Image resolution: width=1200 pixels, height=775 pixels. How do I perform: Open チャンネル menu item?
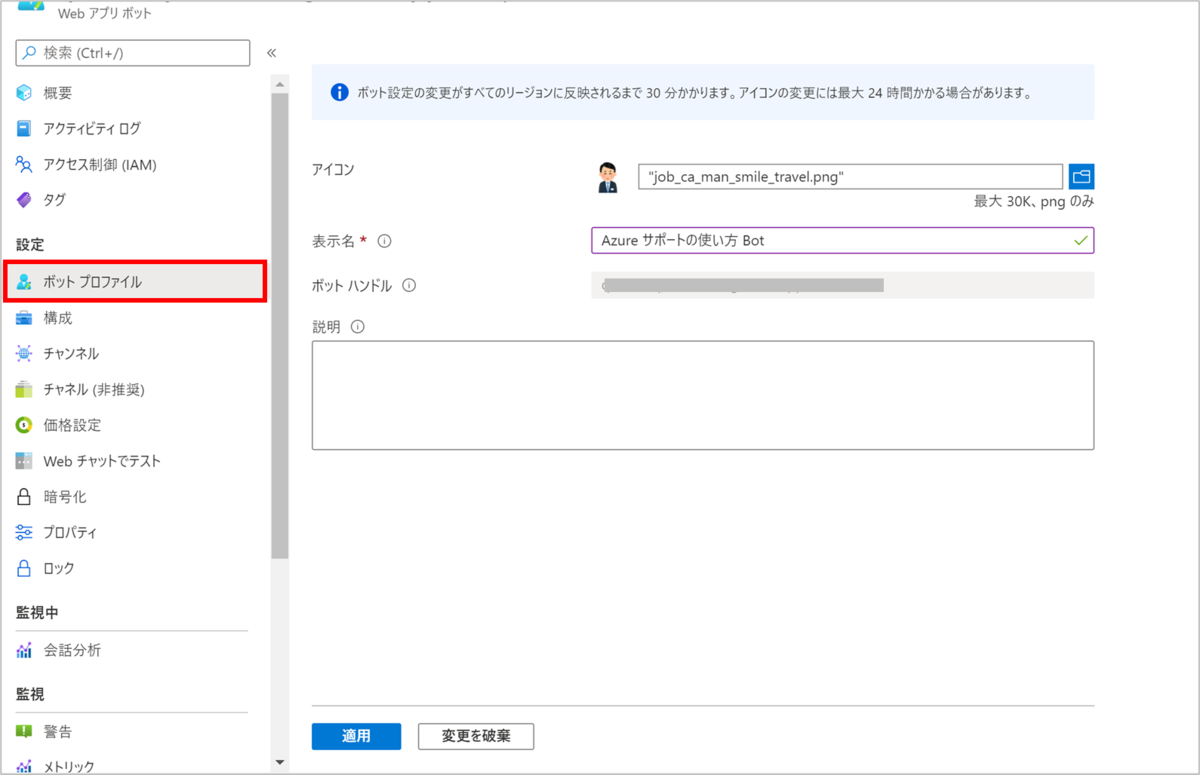71,354
